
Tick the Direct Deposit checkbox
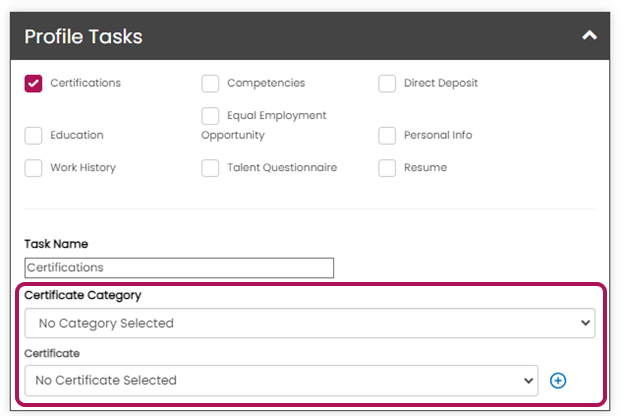pyautogui.click(x=387, y=84)
